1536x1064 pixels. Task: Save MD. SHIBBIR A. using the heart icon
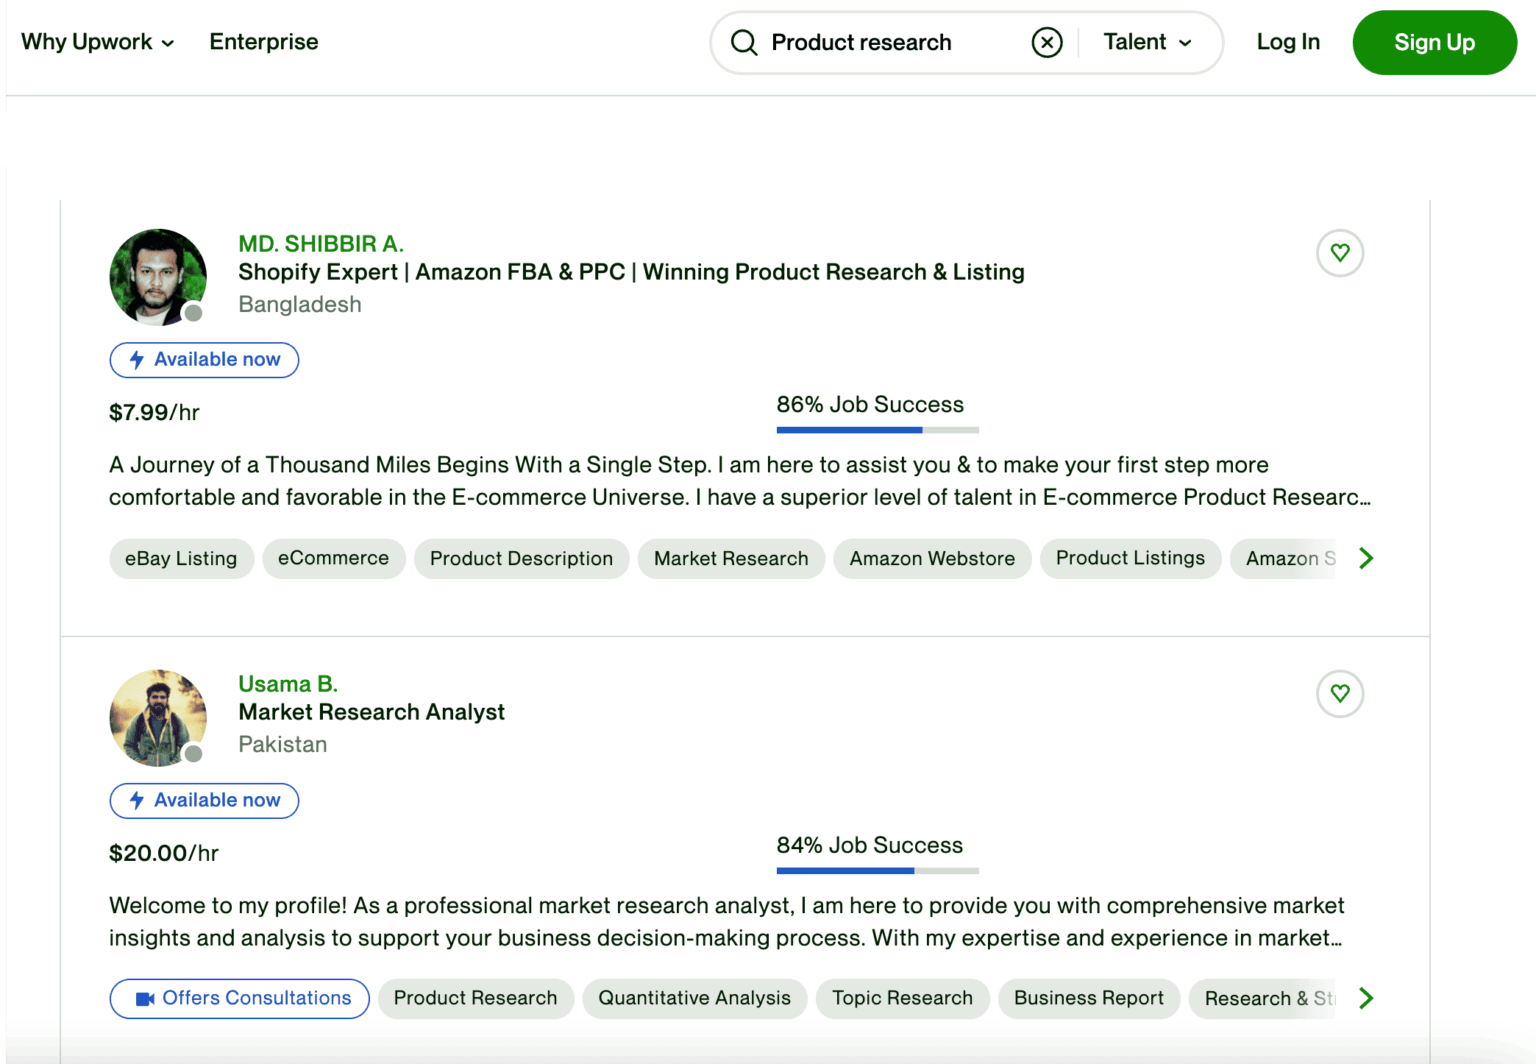tap(1340, 254)
